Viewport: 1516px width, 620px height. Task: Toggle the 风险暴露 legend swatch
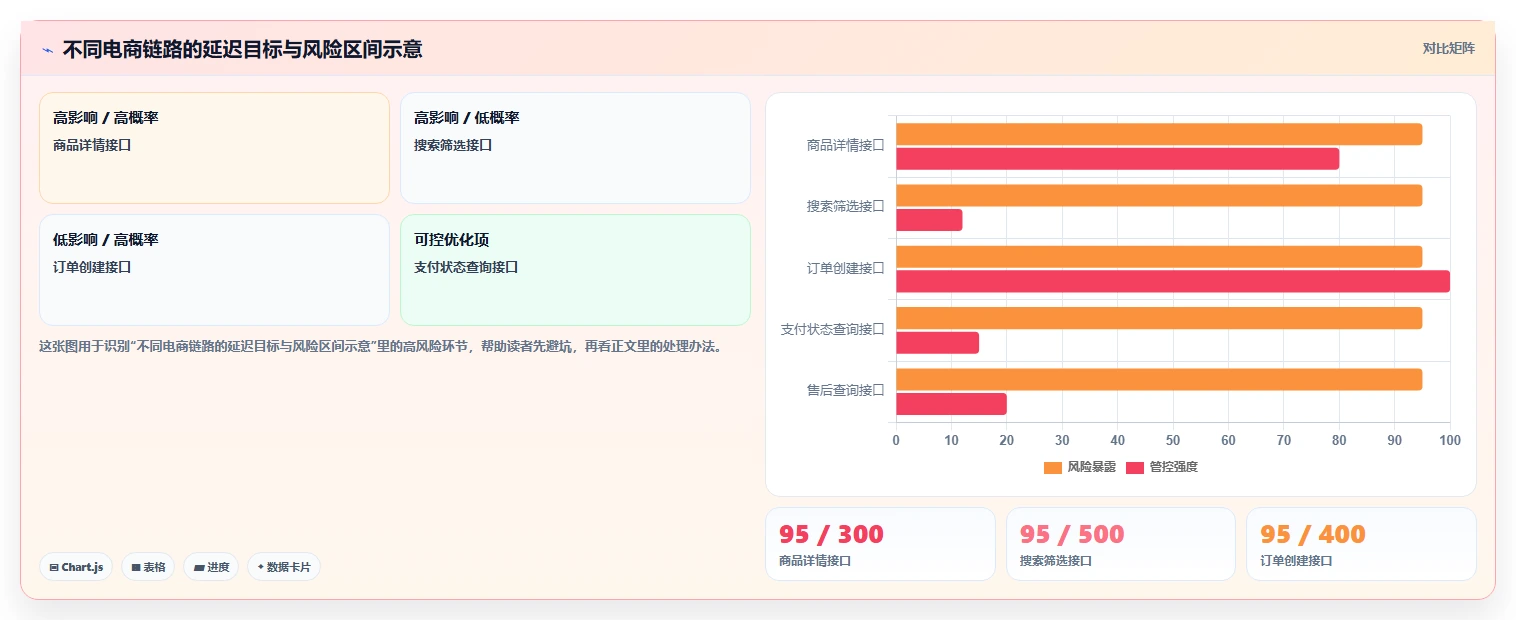click(1052, 467)
